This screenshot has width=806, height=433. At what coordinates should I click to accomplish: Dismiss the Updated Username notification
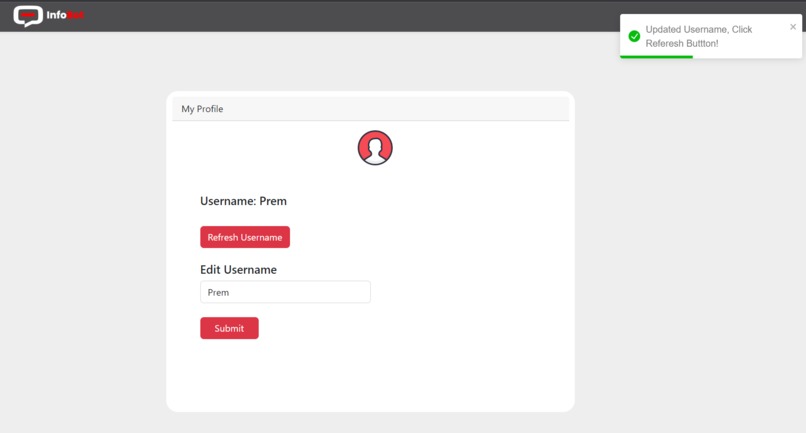(793, 27)
